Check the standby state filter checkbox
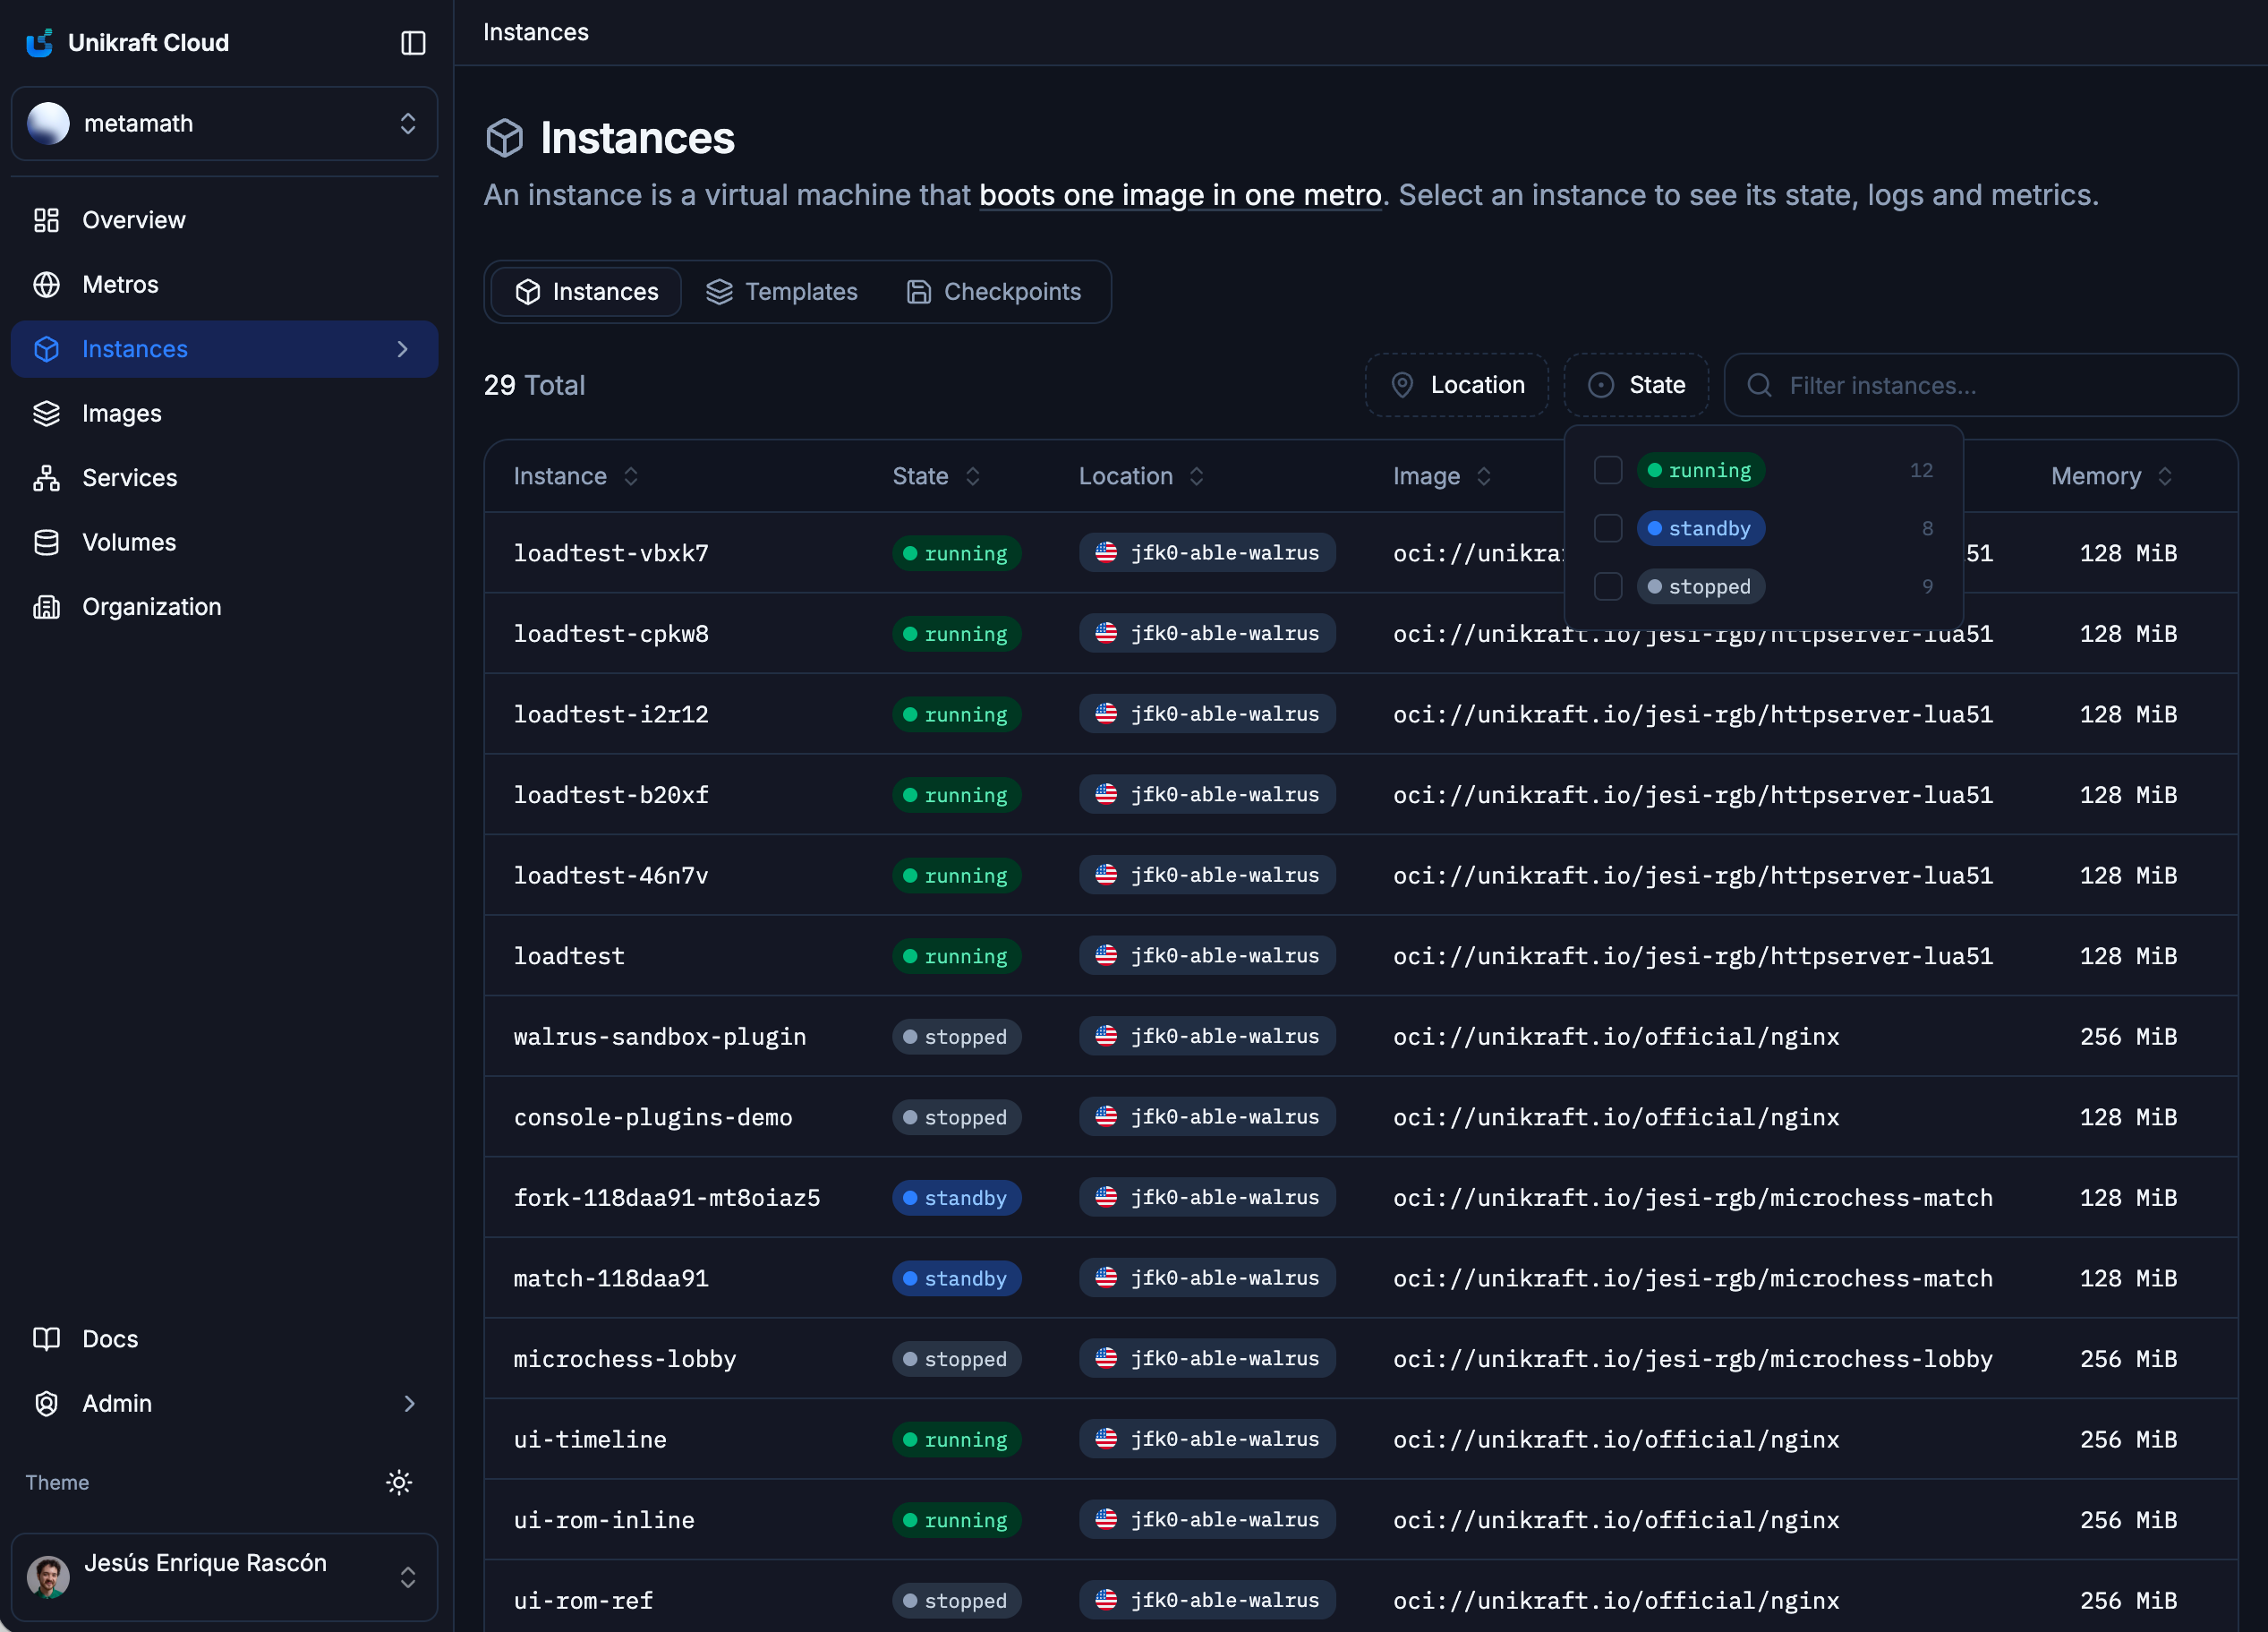This screenshot has width=2268, height=1632. pyautogui.click(x=1608, y=528)
